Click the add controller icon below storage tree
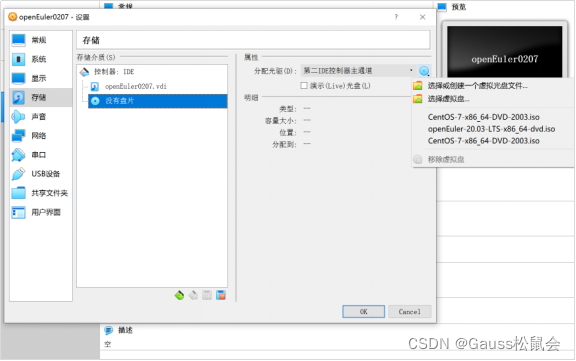 (x=179, y=295)
